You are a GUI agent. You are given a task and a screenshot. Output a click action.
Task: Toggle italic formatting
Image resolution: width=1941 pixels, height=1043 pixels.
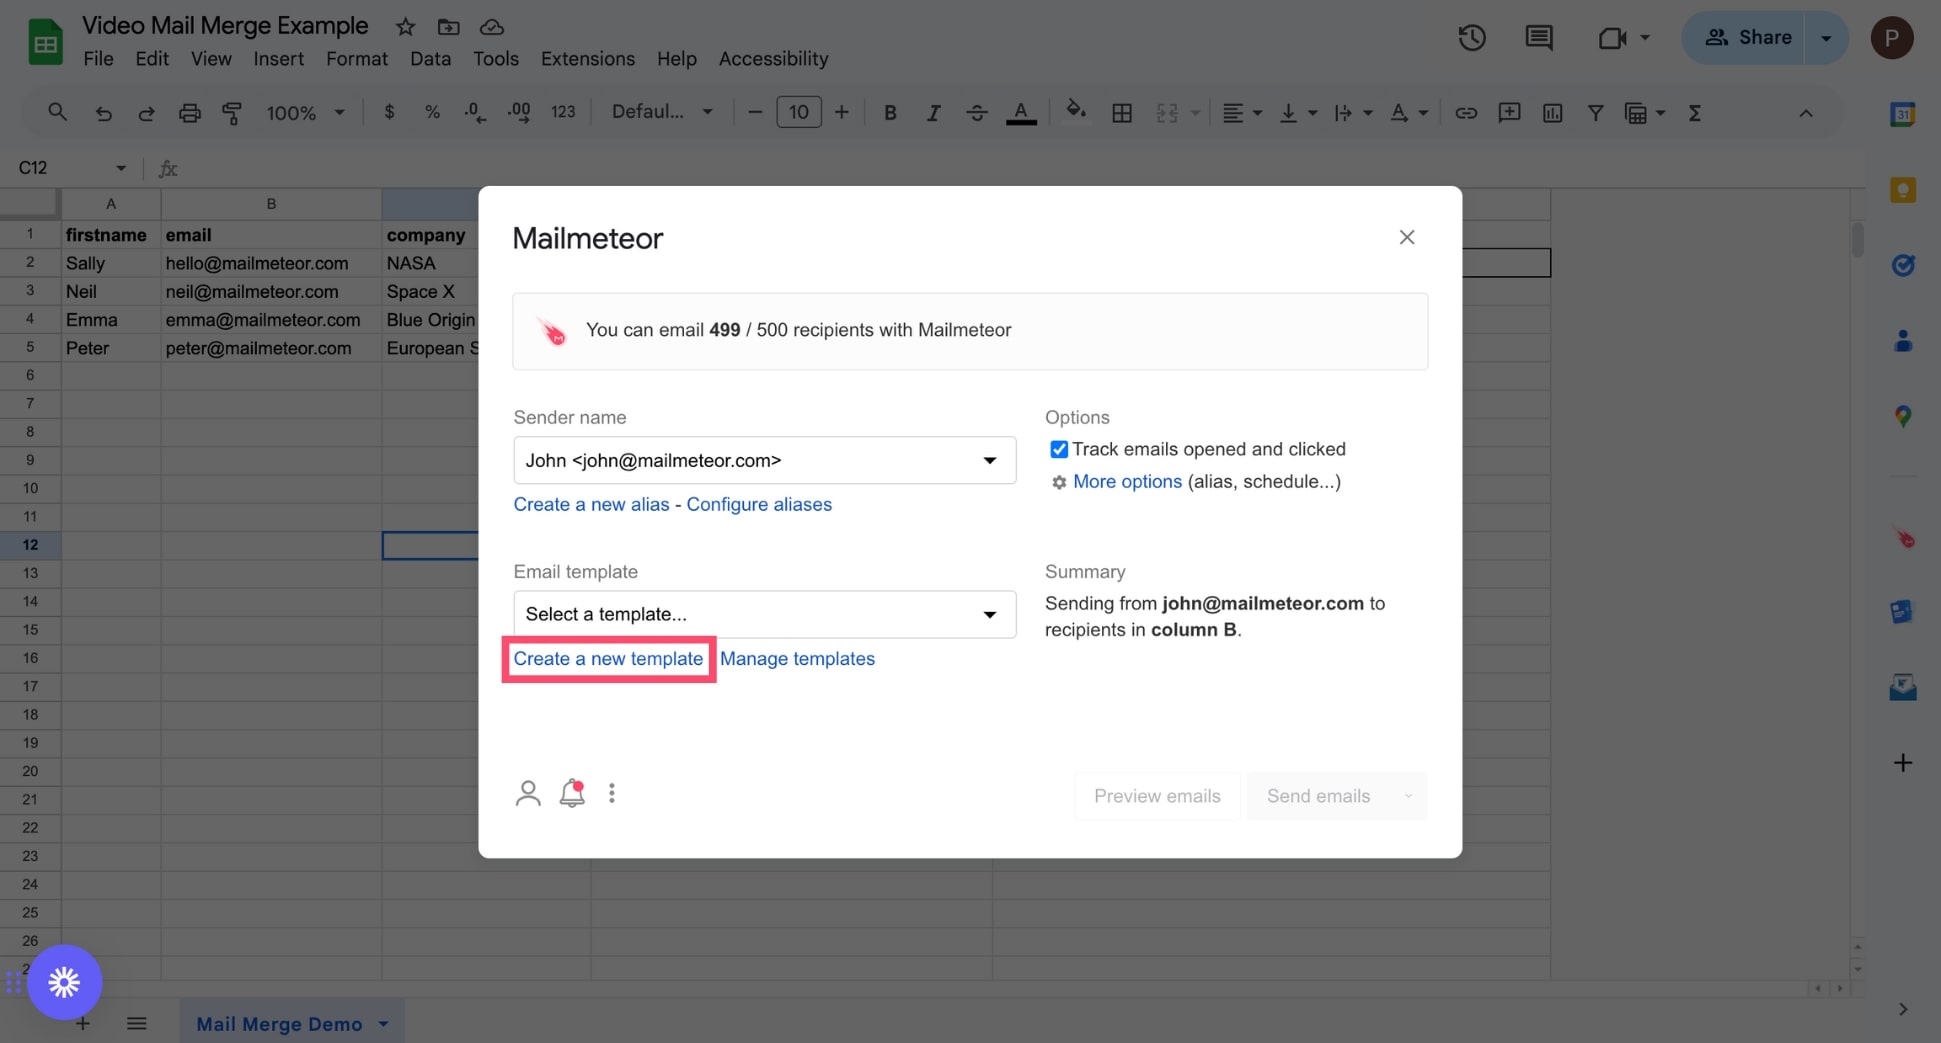[933, 113]
